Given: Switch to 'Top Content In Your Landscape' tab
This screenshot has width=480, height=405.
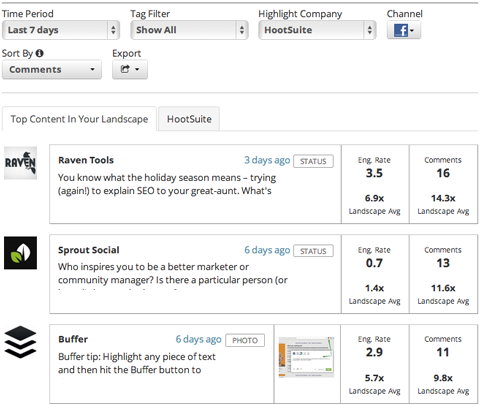Looking at the screenshot, I should [79, 119].
